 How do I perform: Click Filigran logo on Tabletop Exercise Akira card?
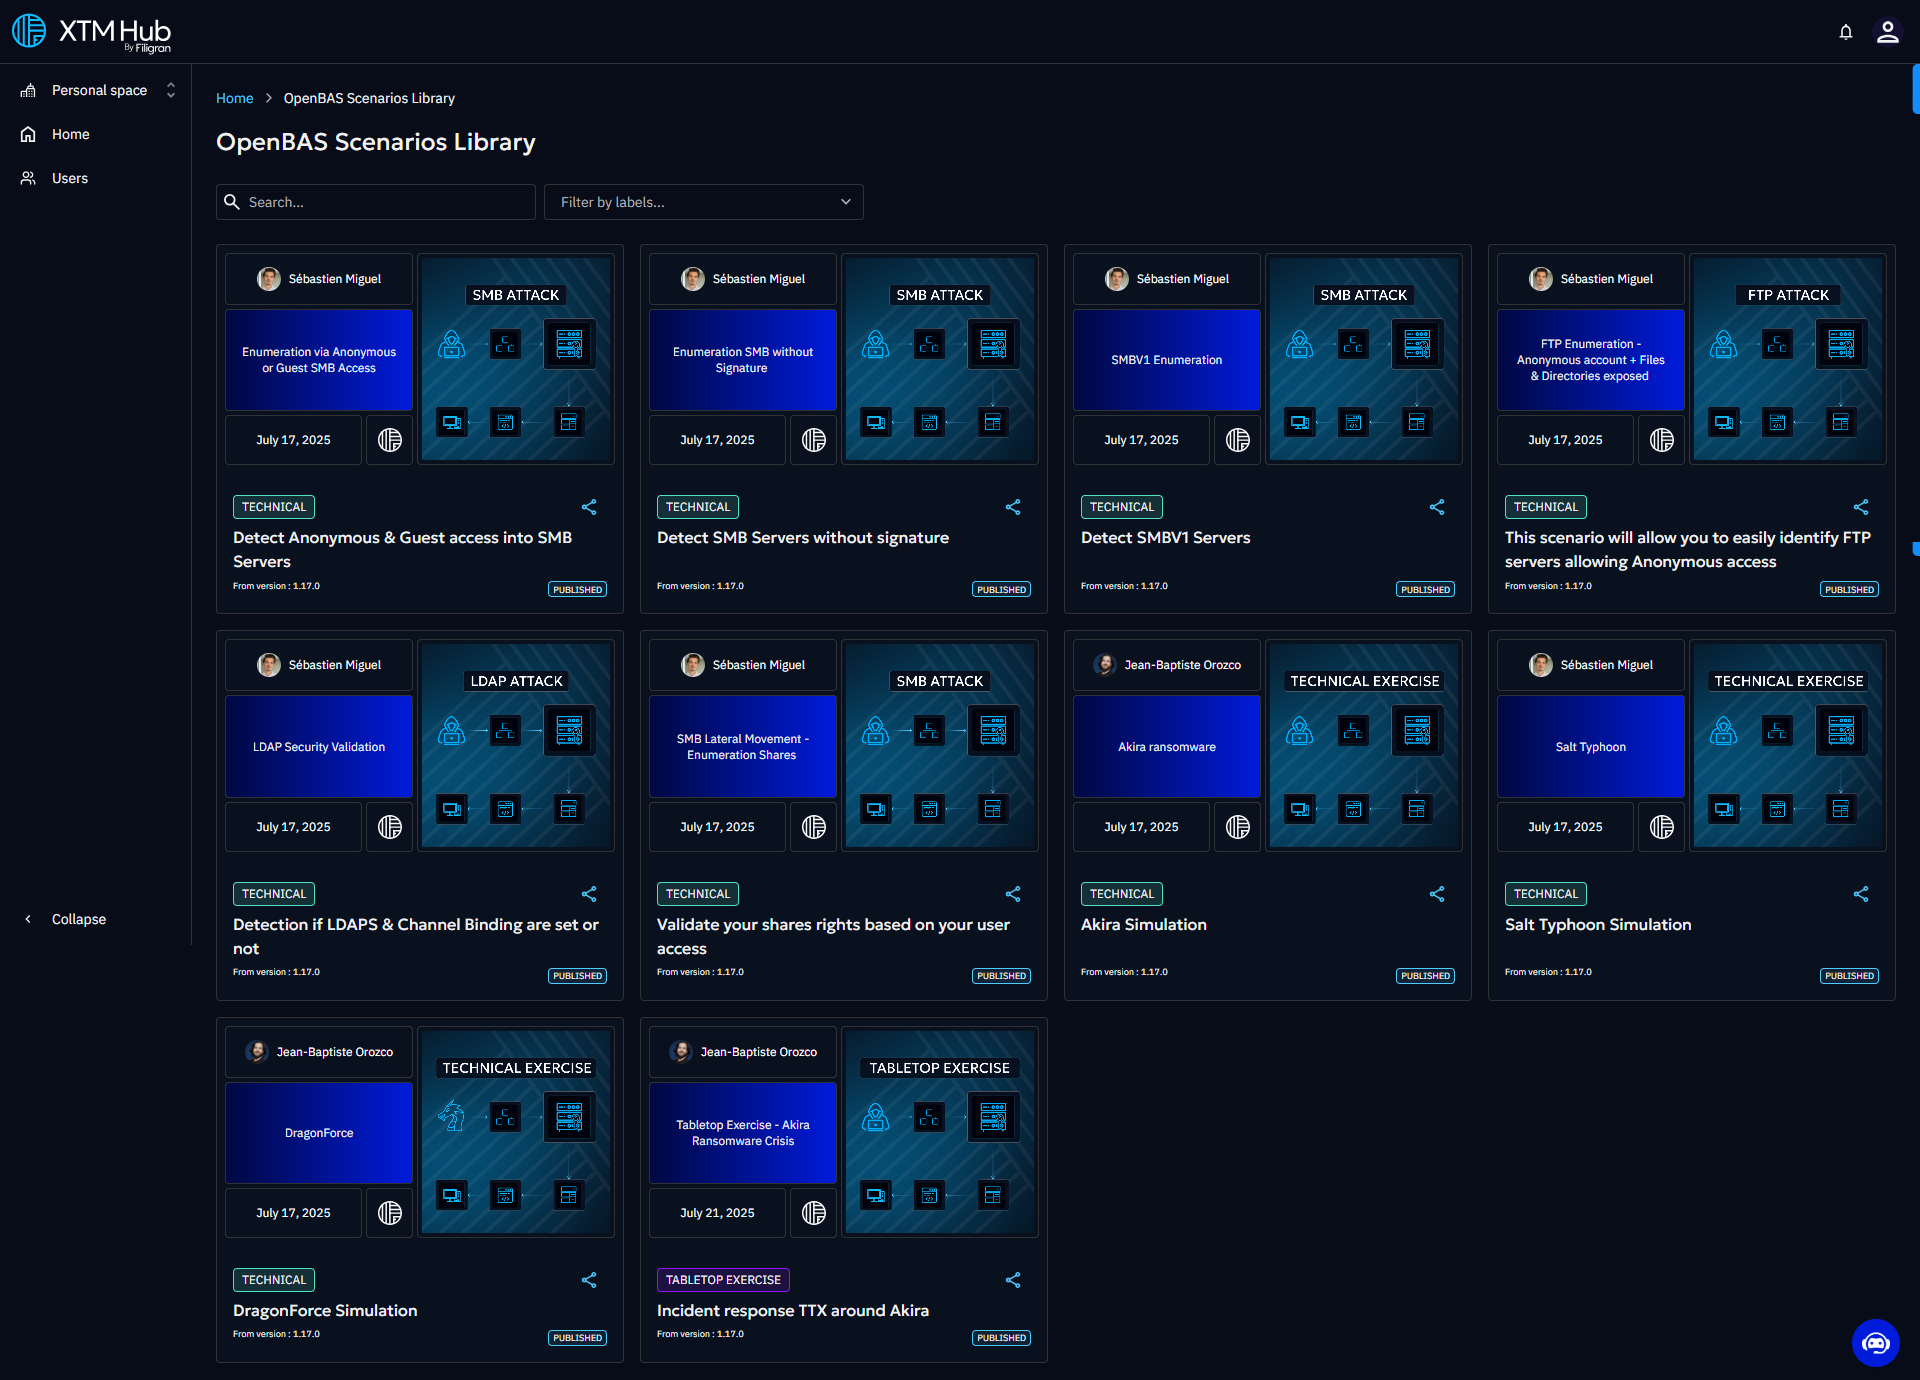point(814,1213)
